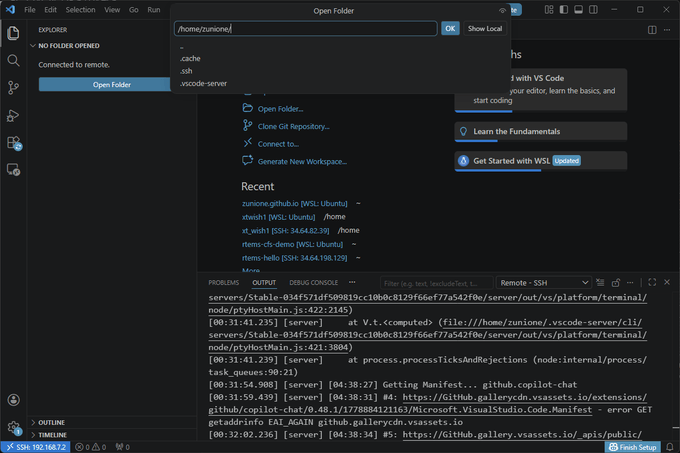Expand the TIMELINE section
The width and height of the screenshot is (680, 453).
[112, 435]
